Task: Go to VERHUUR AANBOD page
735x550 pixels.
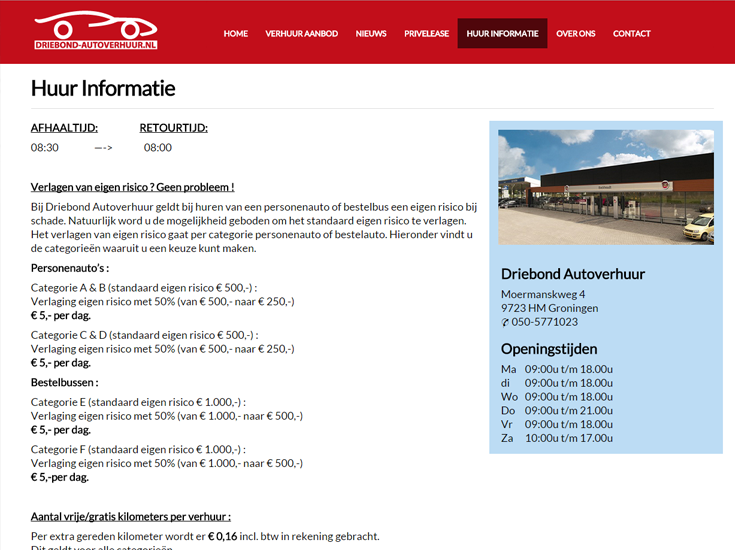Action: tap(301, 34)
